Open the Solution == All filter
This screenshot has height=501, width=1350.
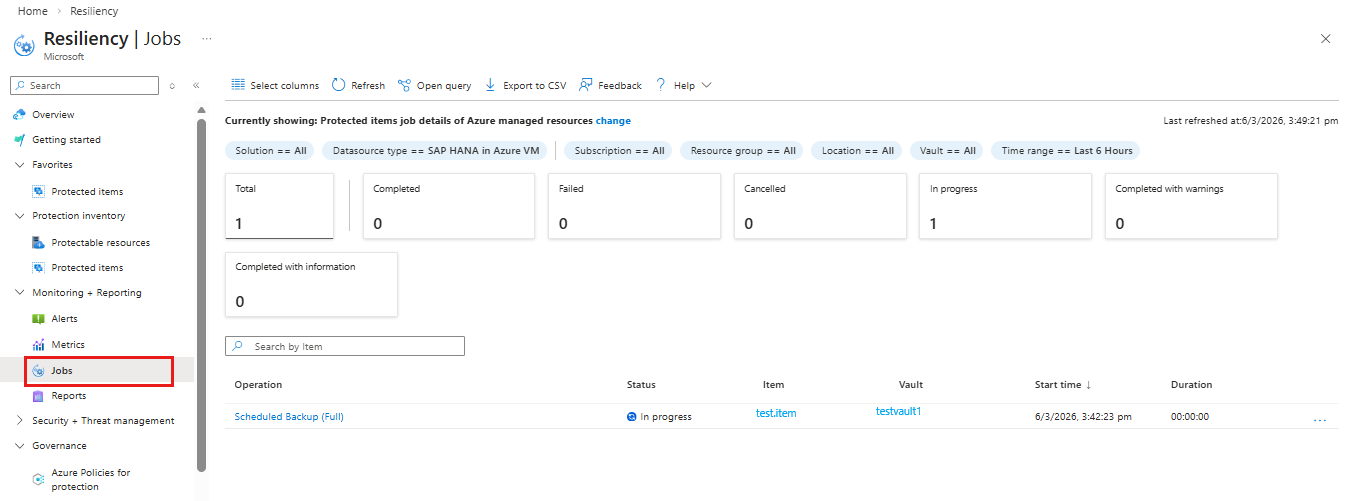[270, 151]
